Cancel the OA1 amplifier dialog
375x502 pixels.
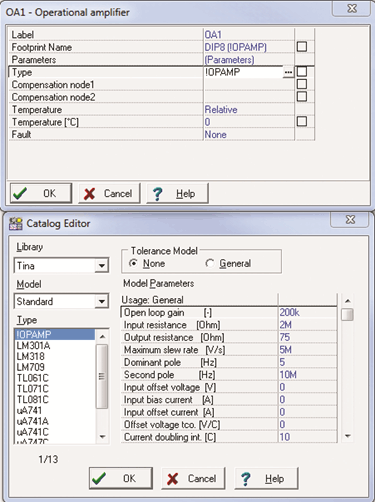pyautogui.click(x=109, y=193)
